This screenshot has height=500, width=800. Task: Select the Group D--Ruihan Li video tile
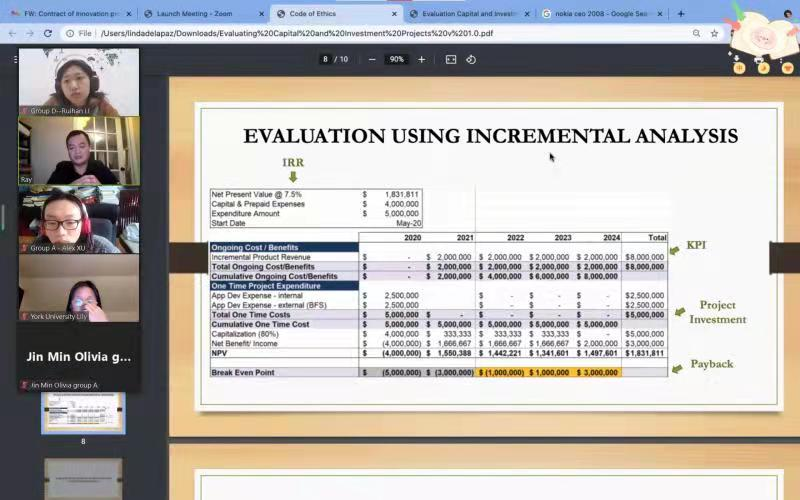point(79,82)
